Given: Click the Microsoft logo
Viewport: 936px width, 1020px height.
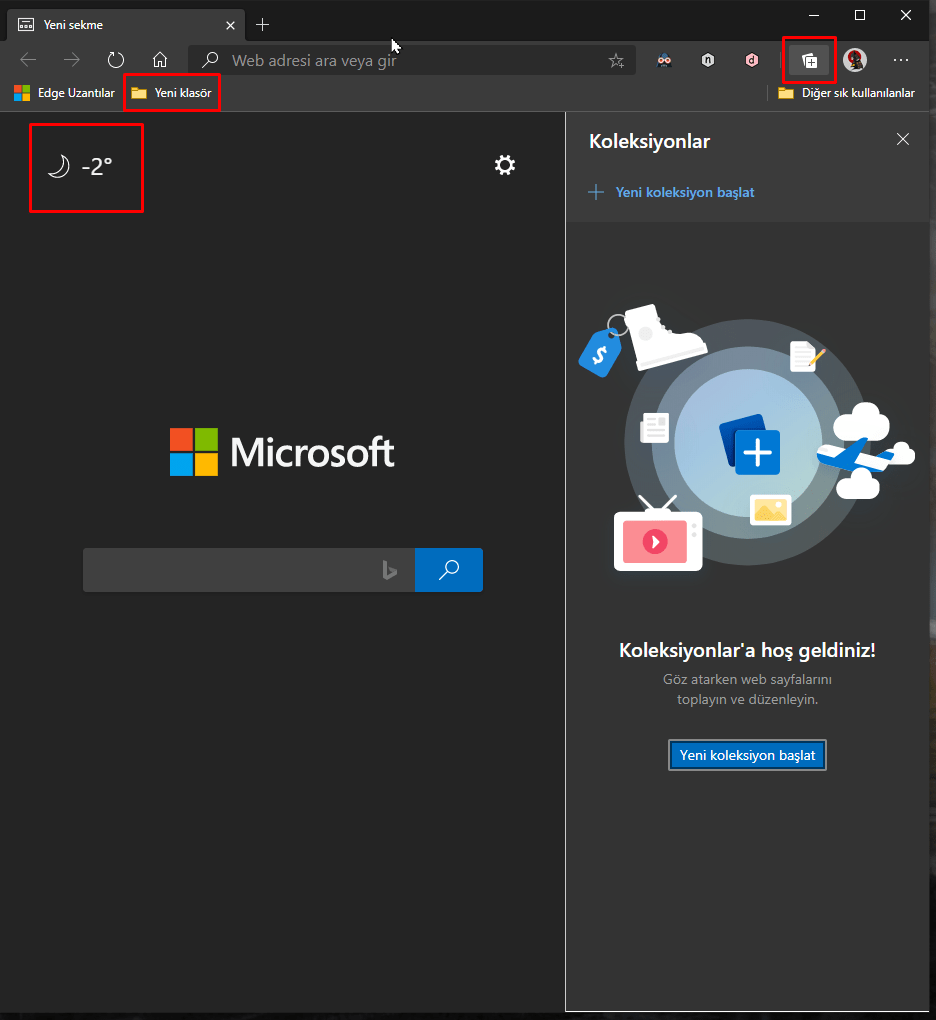Looking at the screenshot, I should coord(282,452).
